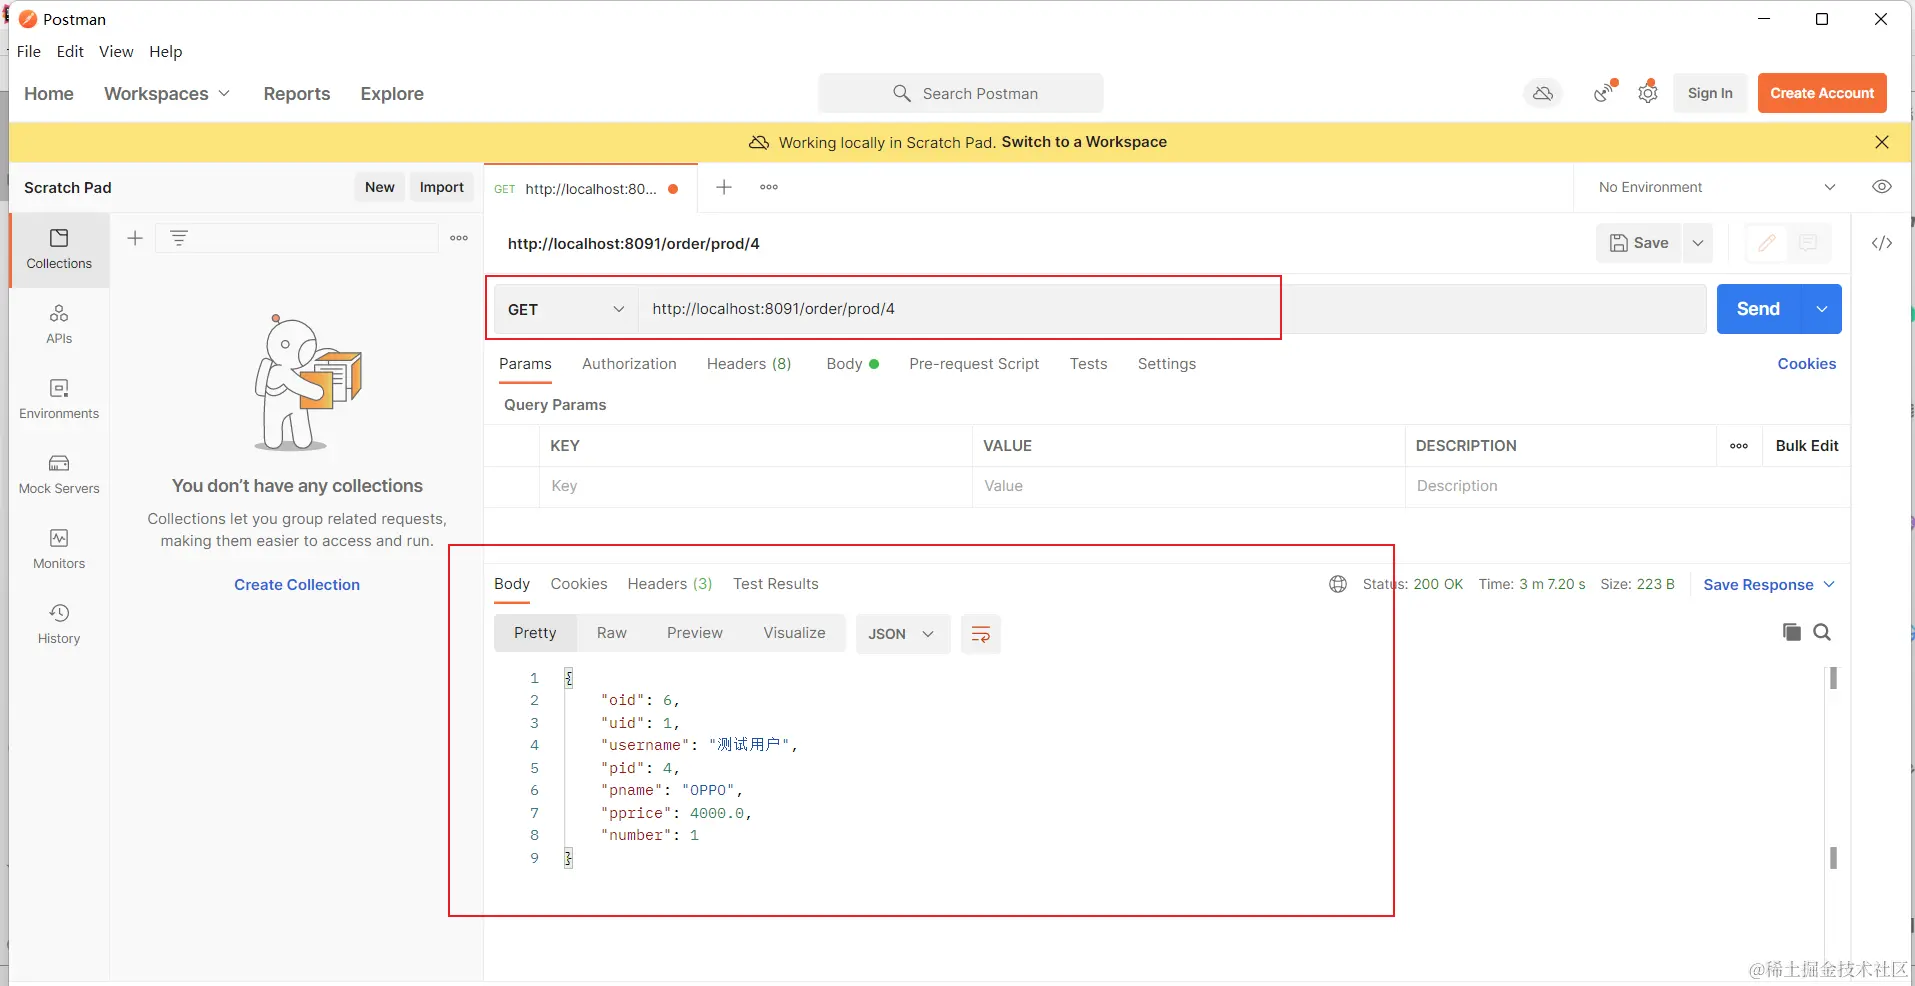Image resolution: width=1915 pixels, height=986 pixels.
Task: Click the request URL input field
Action: pos(1172,309)
